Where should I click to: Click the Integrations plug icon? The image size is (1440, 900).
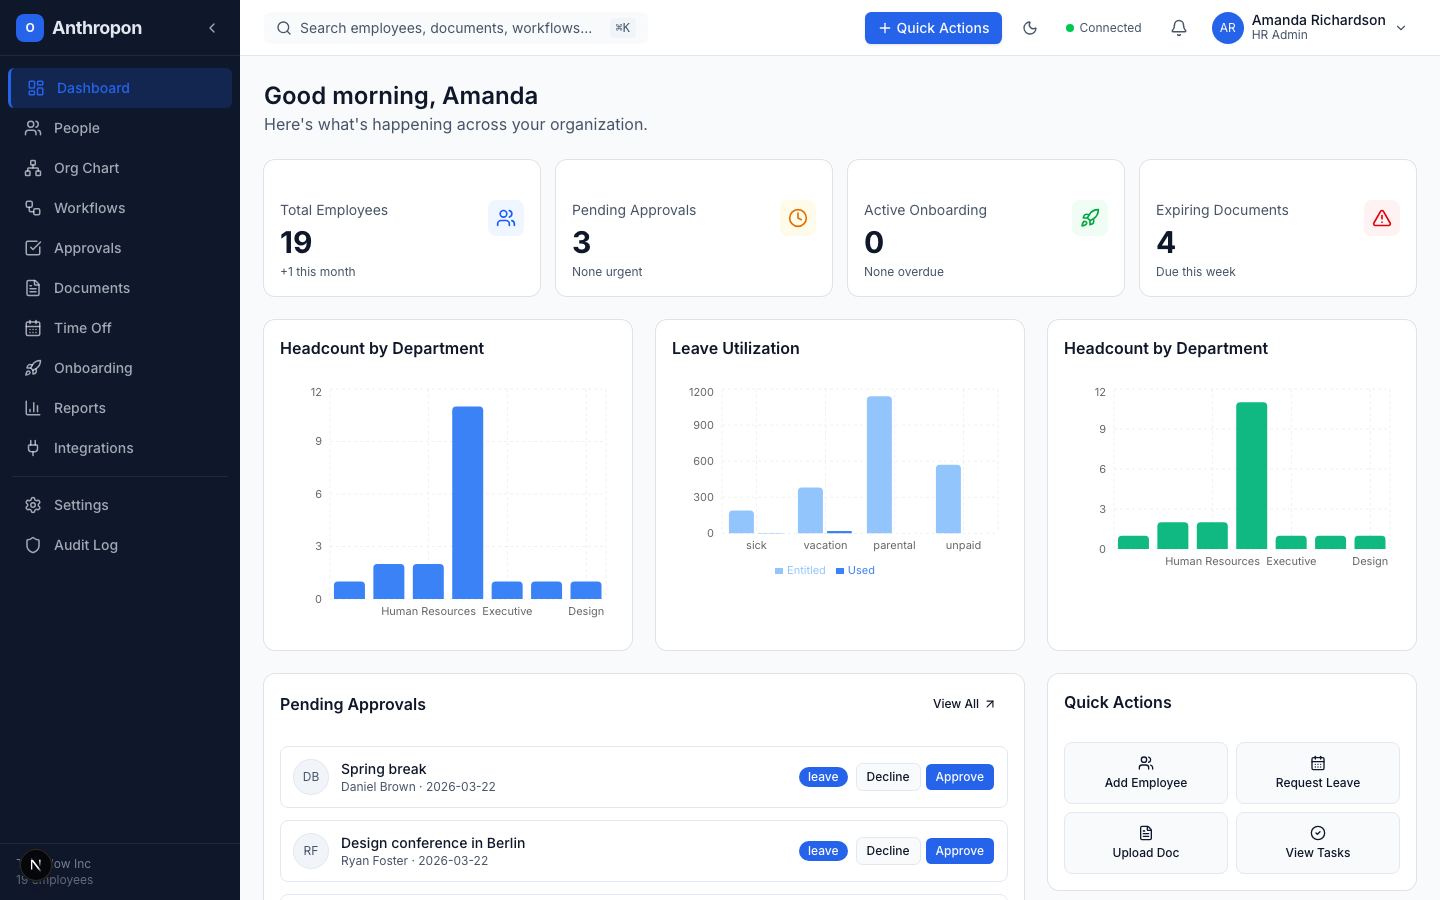click(x=35, y=448)
